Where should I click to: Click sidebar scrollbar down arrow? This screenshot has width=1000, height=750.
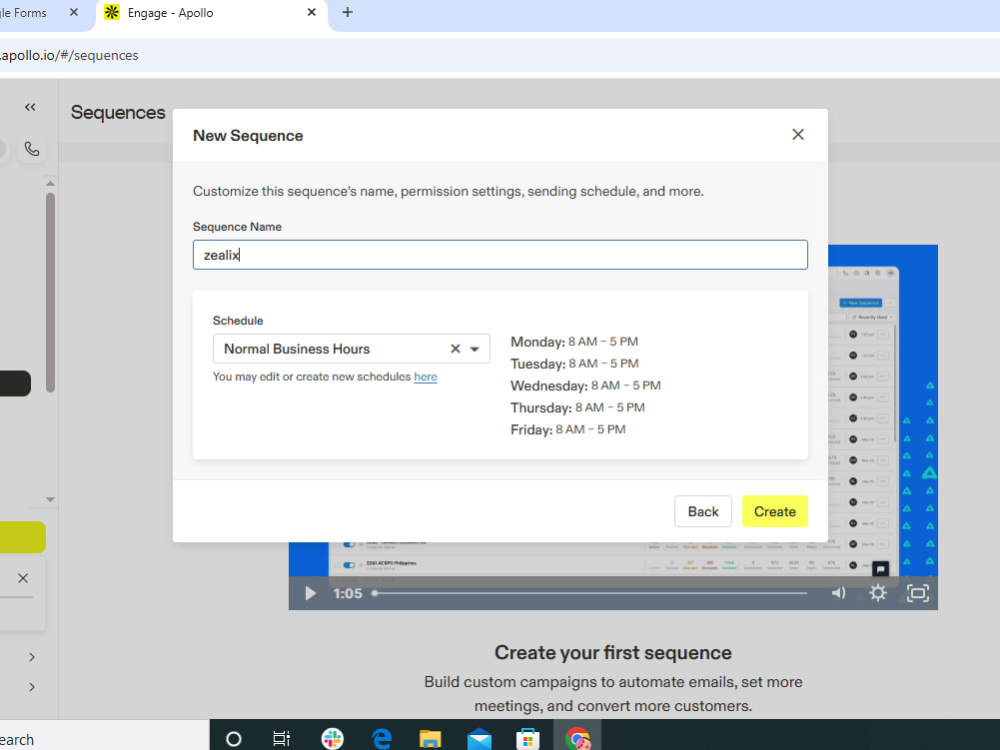(x=50, y=499)
